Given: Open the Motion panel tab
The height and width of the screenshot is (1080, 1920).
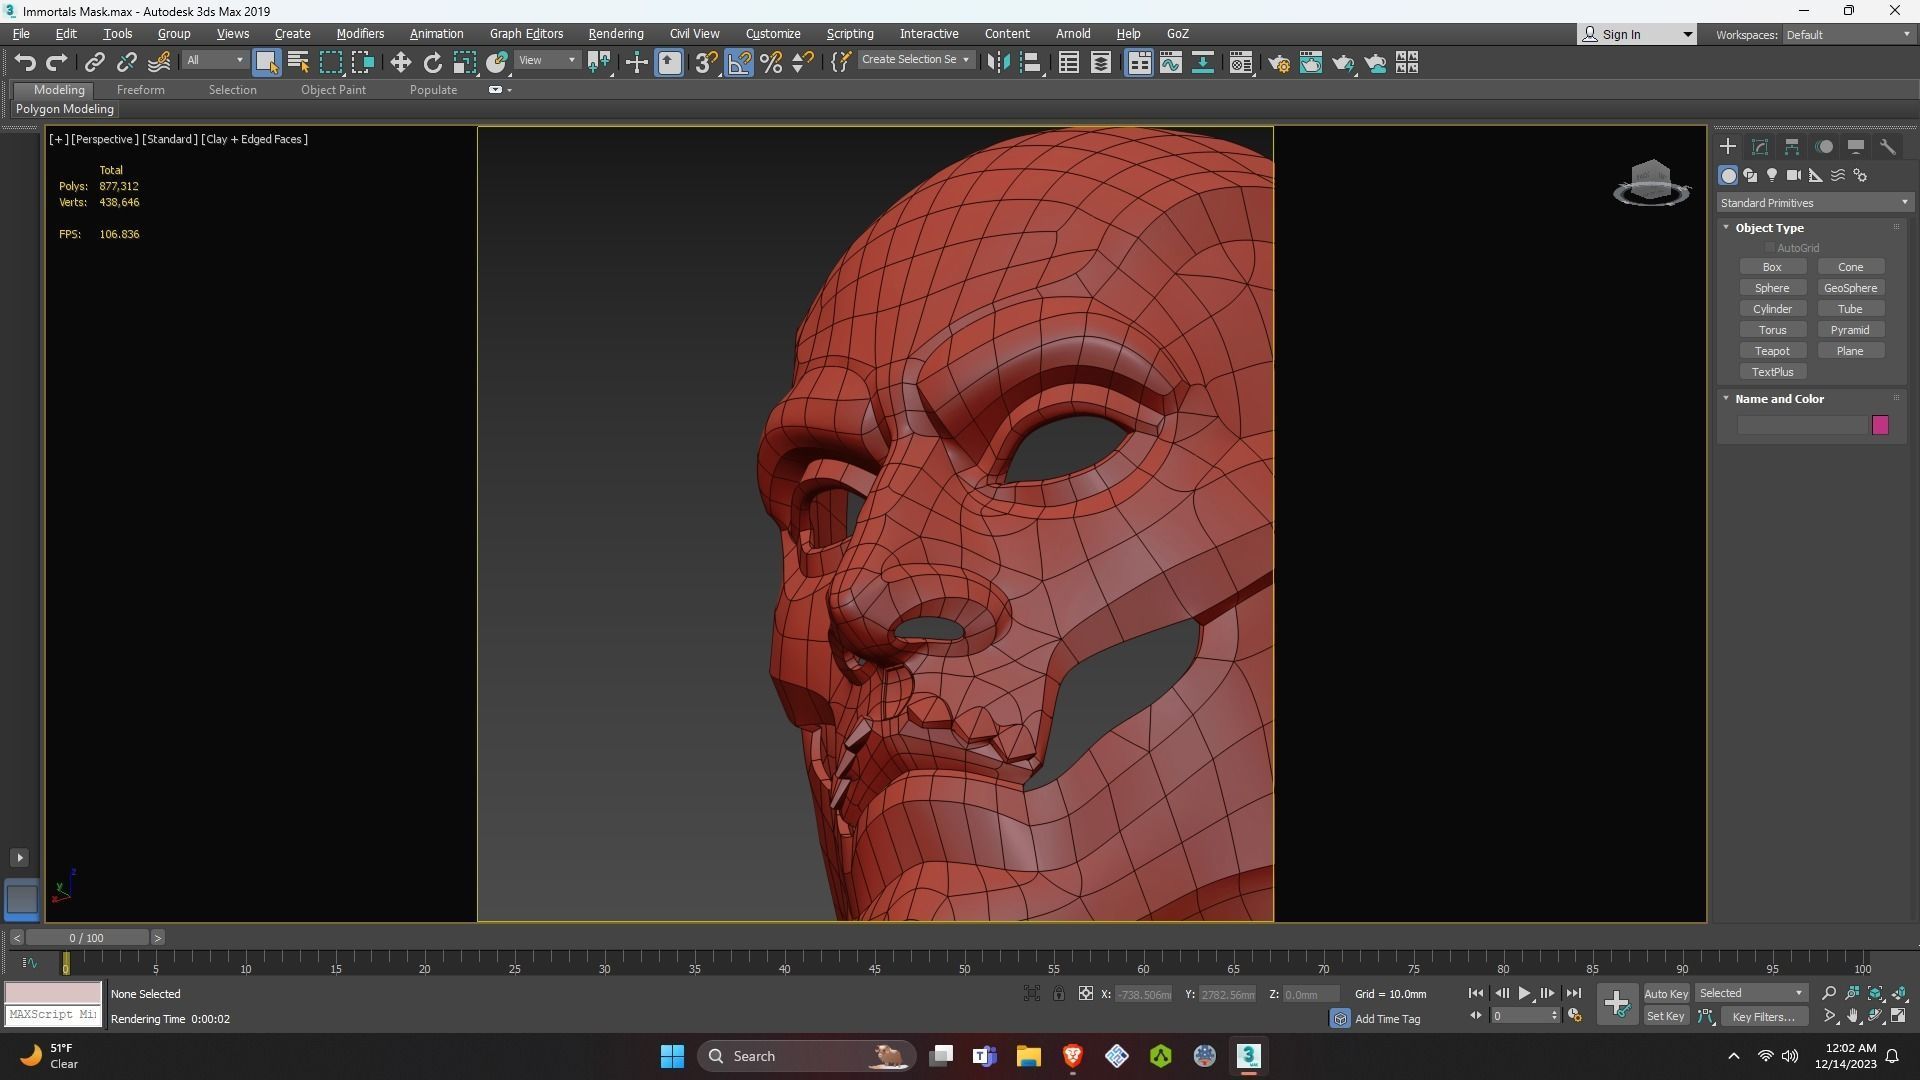Looking at the screenshot, I should click(1824, 146).
